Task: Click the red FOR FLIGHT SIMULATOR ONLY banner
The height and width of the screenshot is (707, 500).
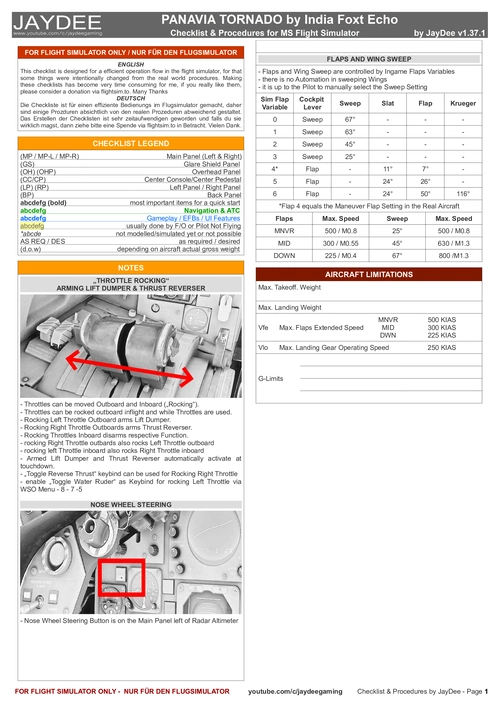Action: point(131,52)
